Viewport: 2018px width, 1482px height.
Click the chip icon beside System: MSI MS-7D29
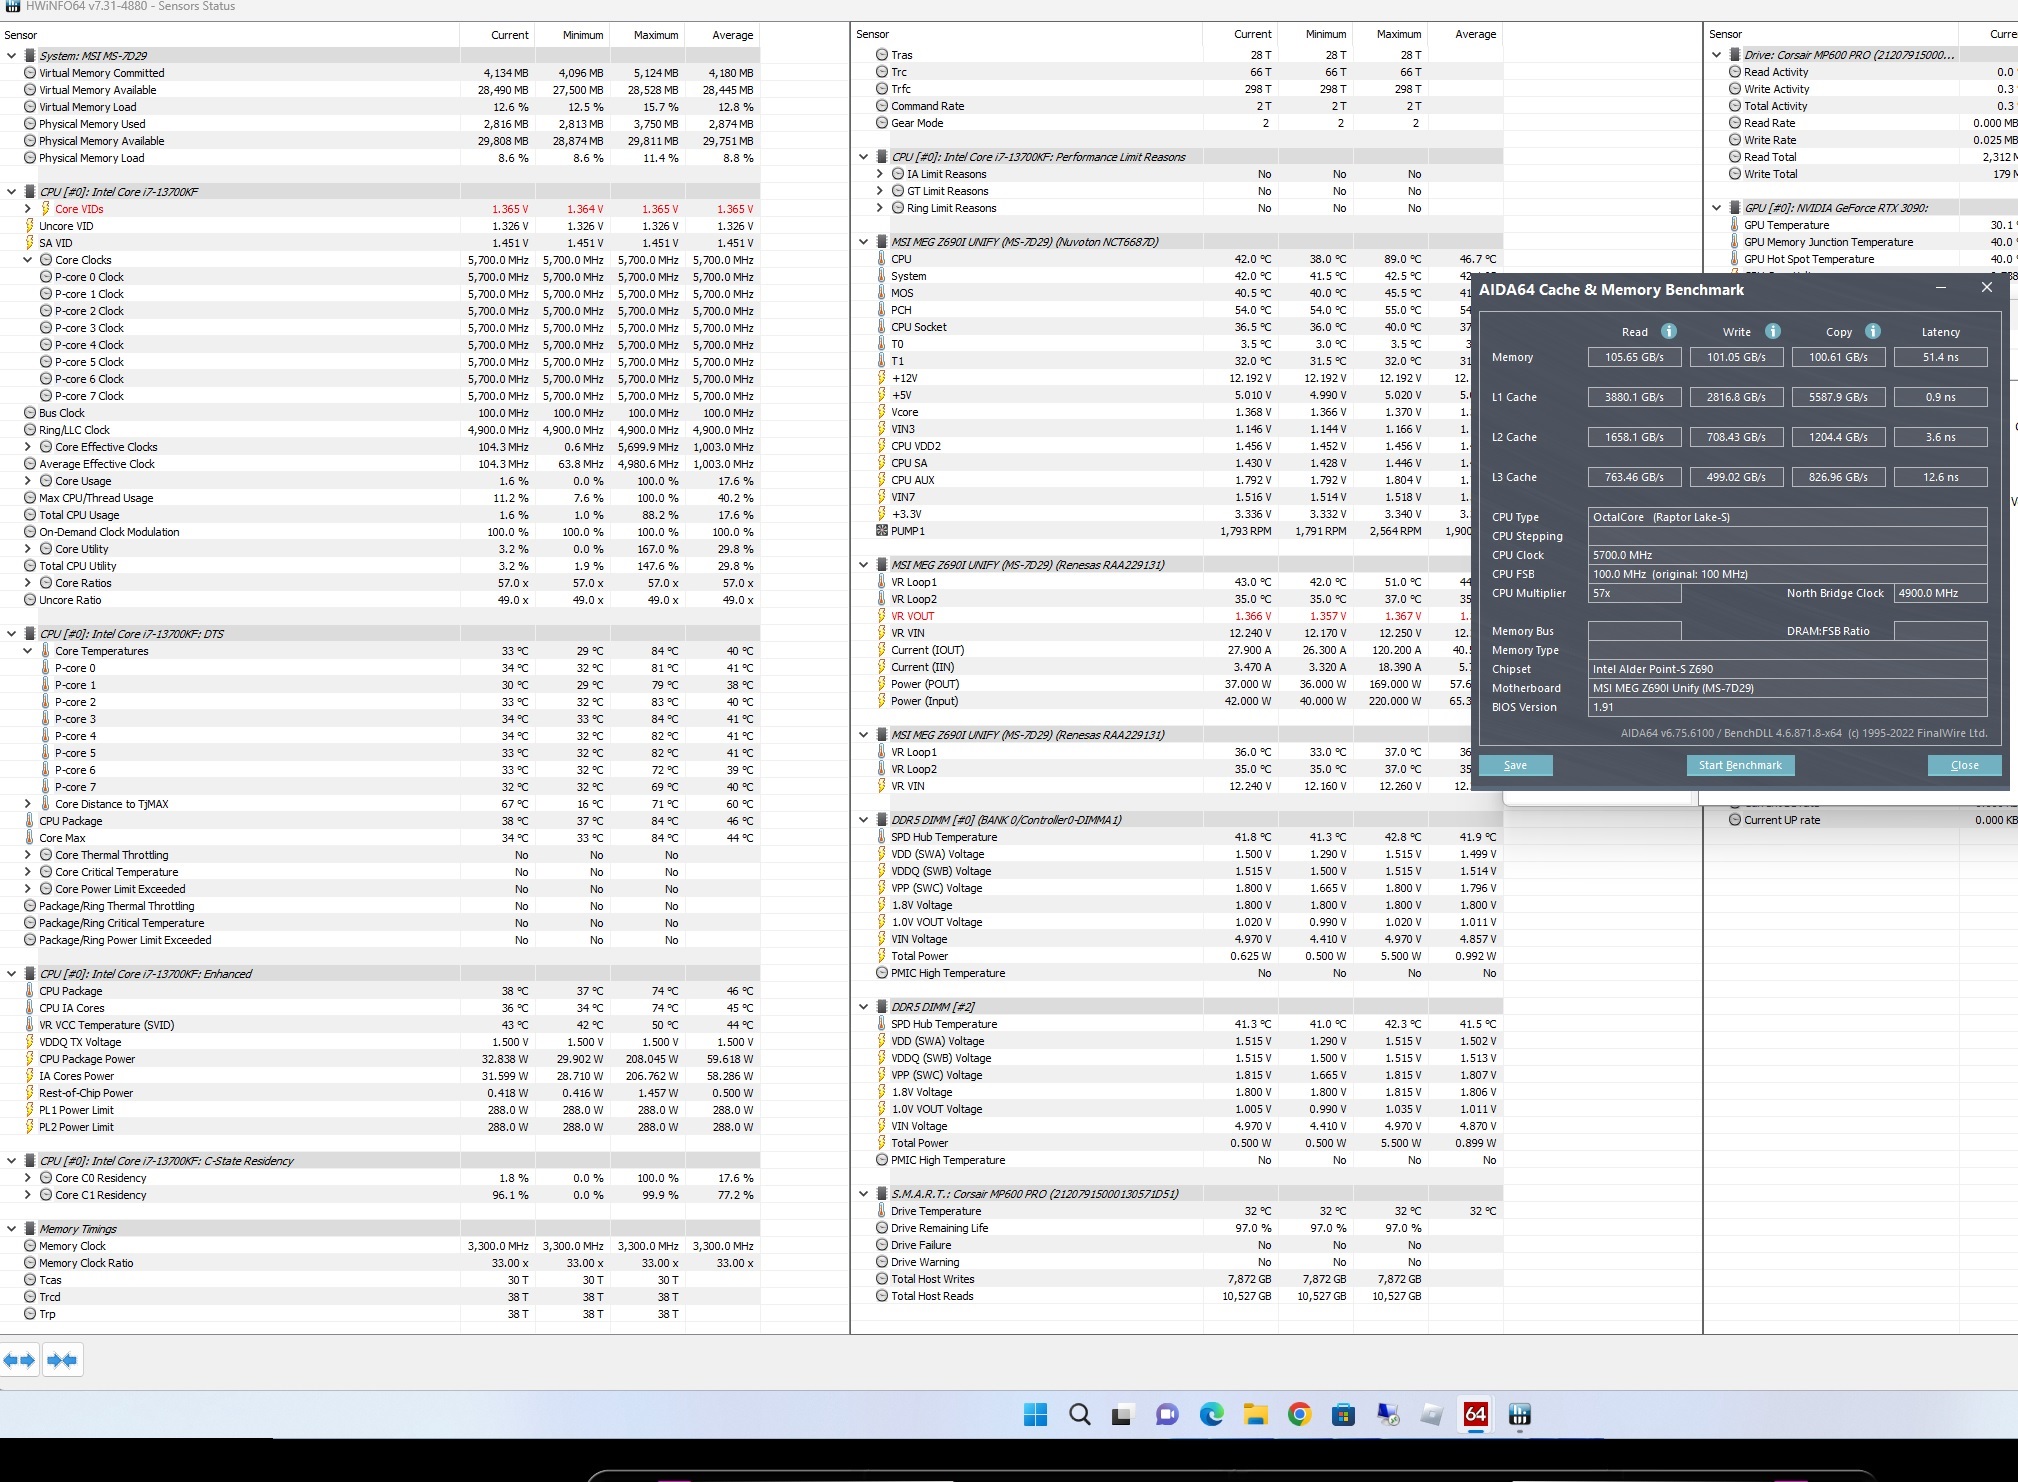(x=30, y=56)
